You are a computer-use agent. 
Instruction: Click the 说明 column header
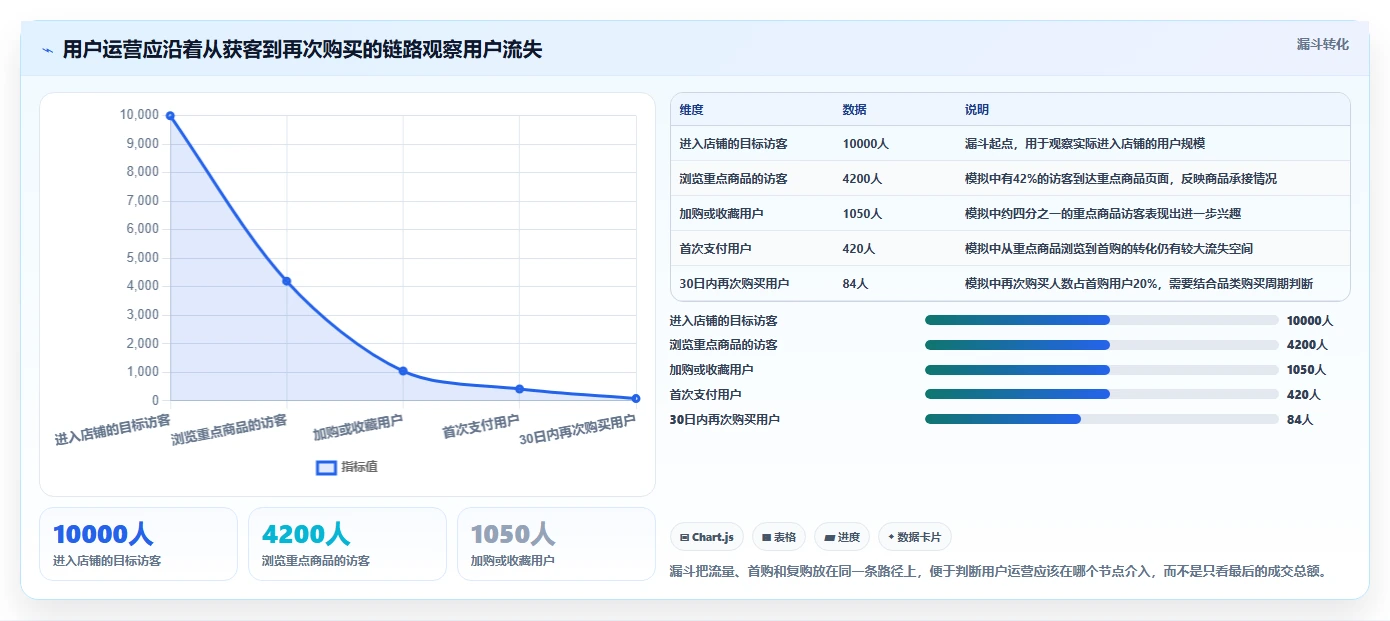coord(977,110)
